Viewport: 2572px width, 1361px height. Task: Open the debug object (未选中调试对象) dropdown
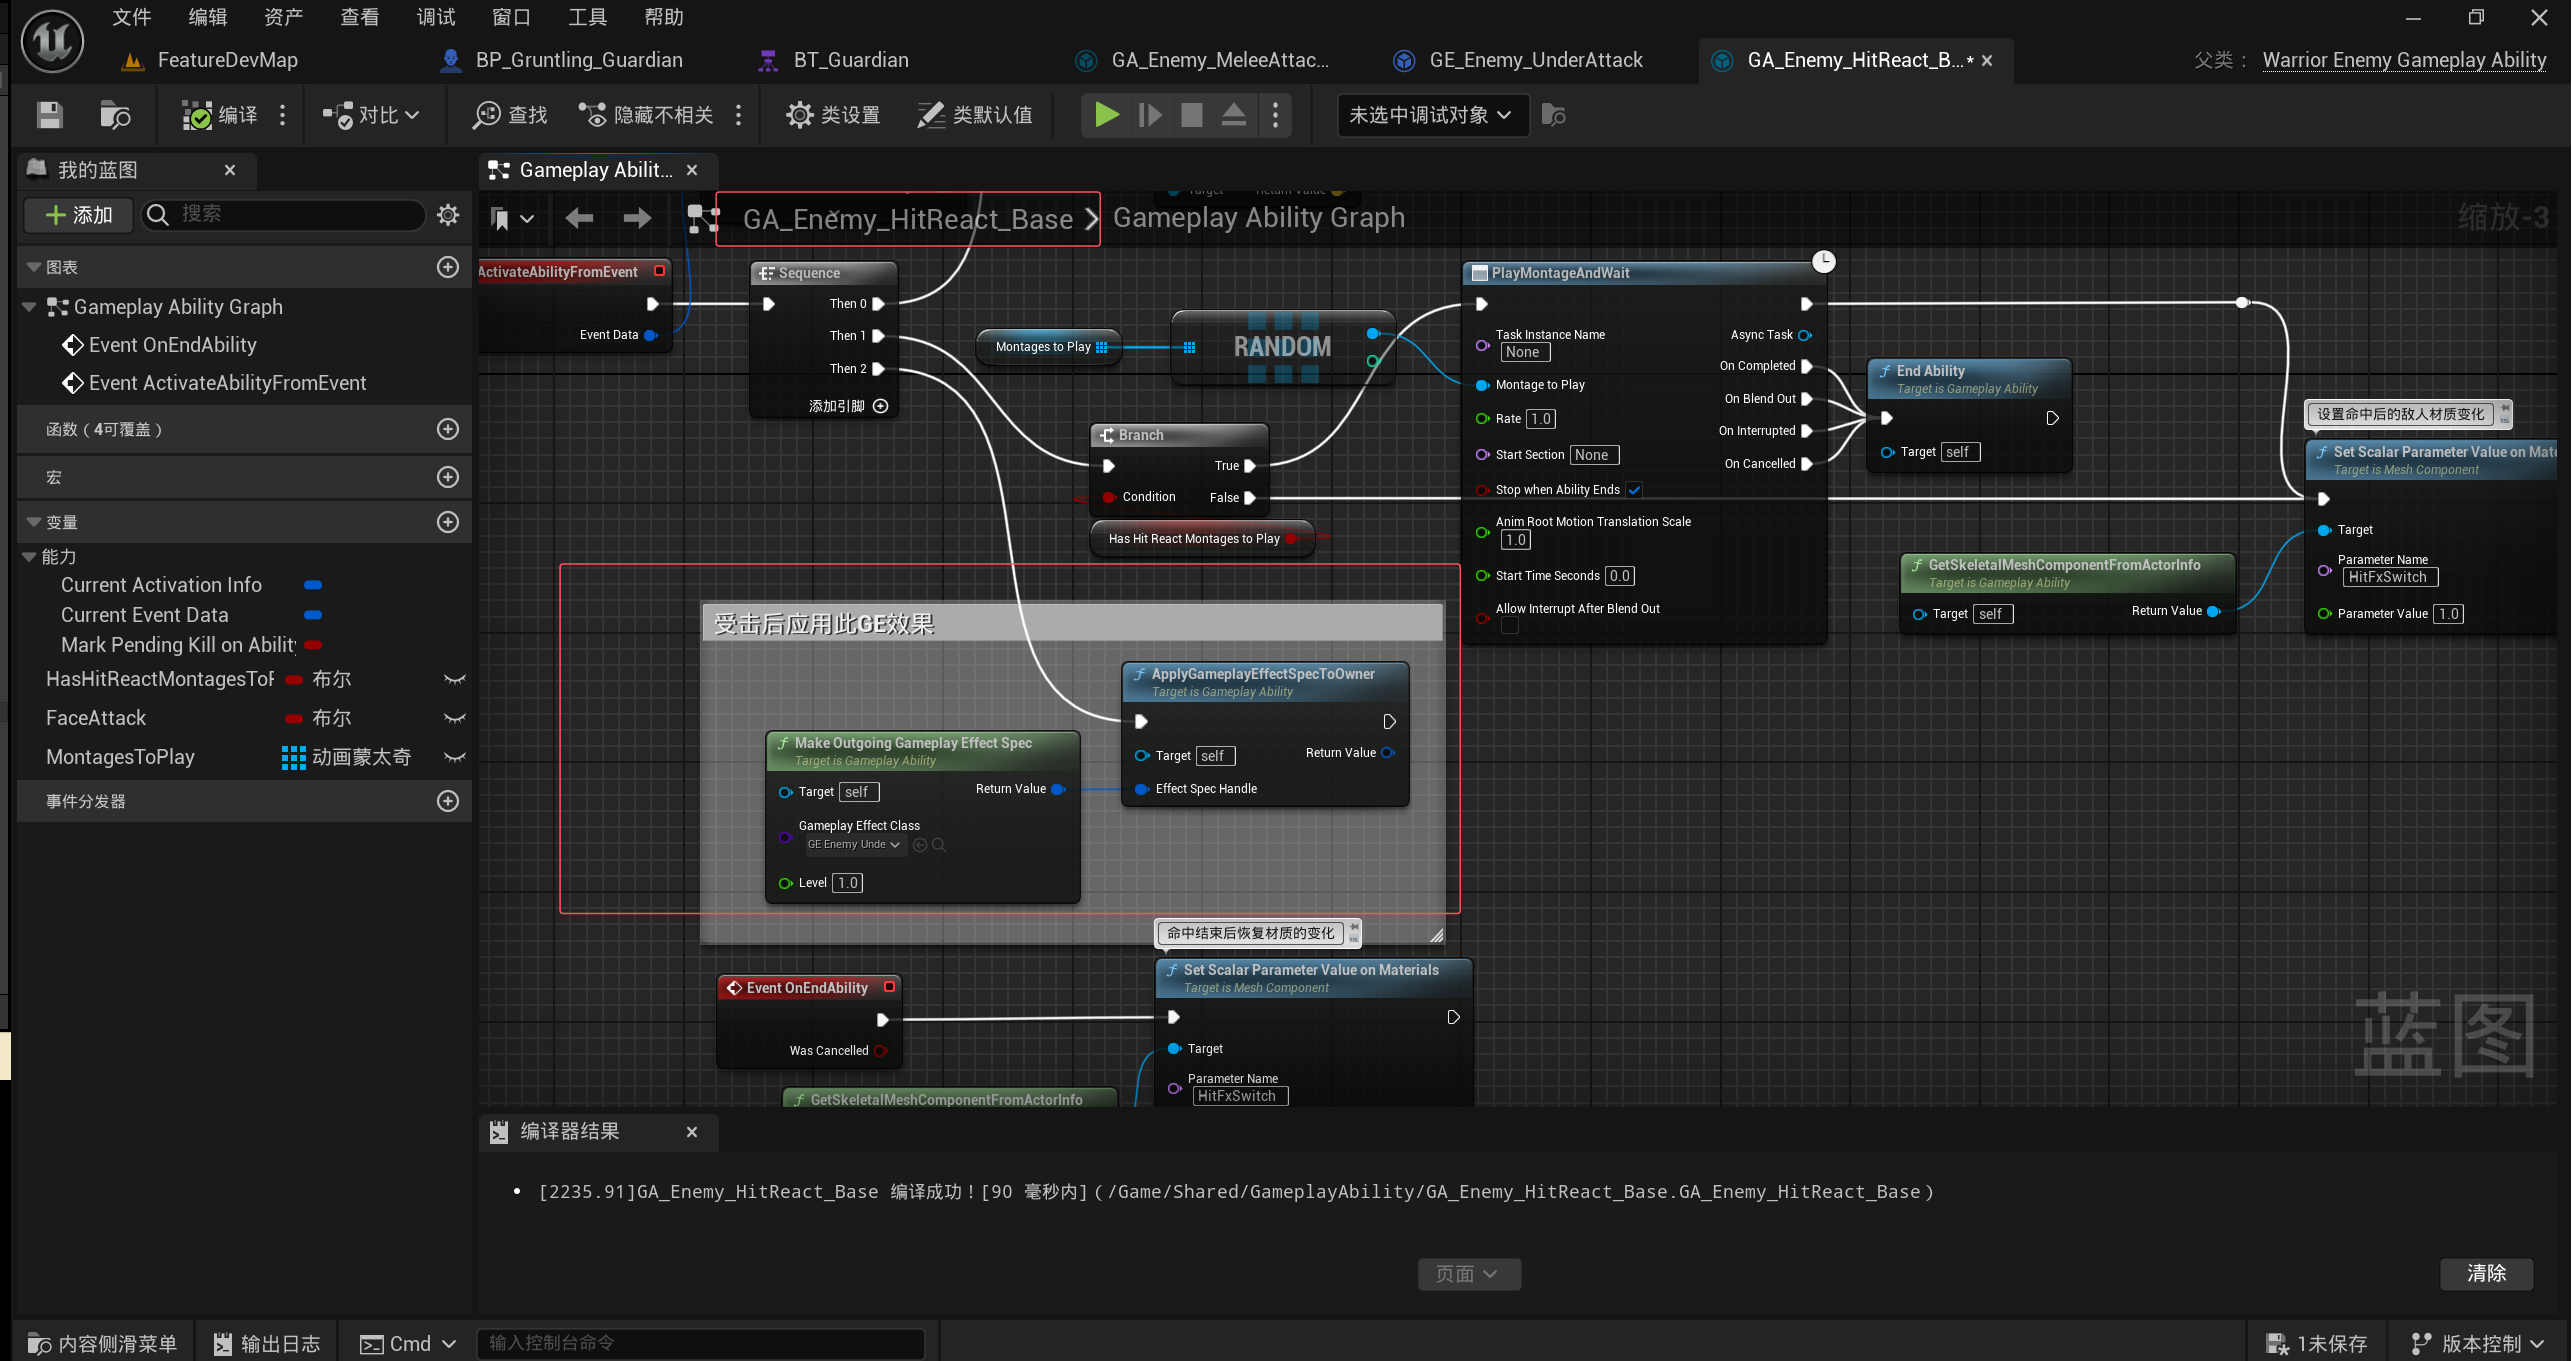click(x=1431, y=115)
